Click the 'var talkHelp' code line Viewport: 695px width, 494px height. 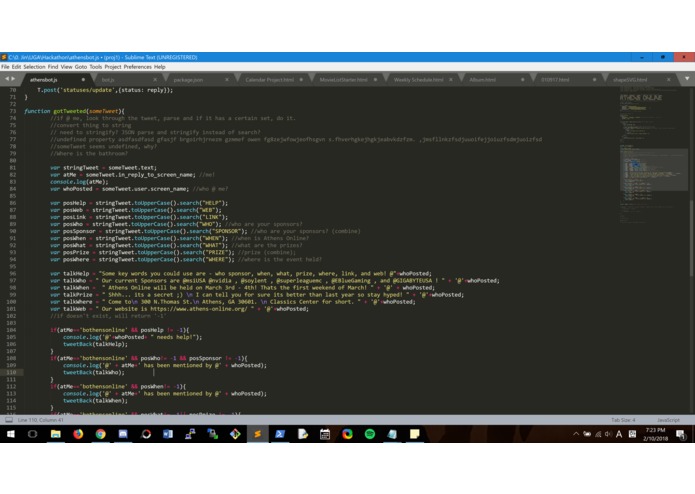[x=241, y=273]
